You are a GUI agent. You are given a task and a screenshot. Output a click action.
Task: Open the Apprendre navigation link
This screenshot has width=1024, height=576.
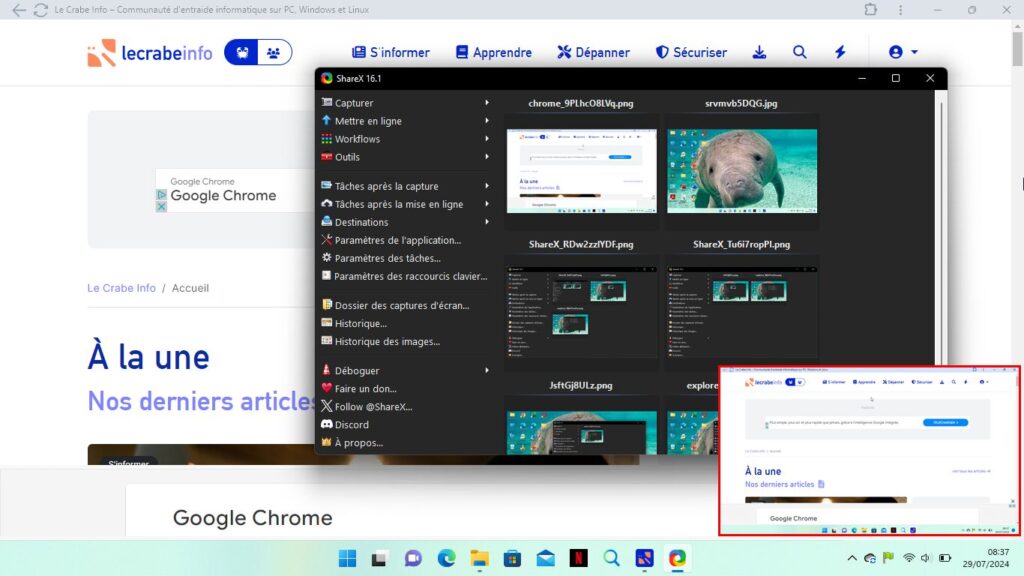[x=494, y=52]
